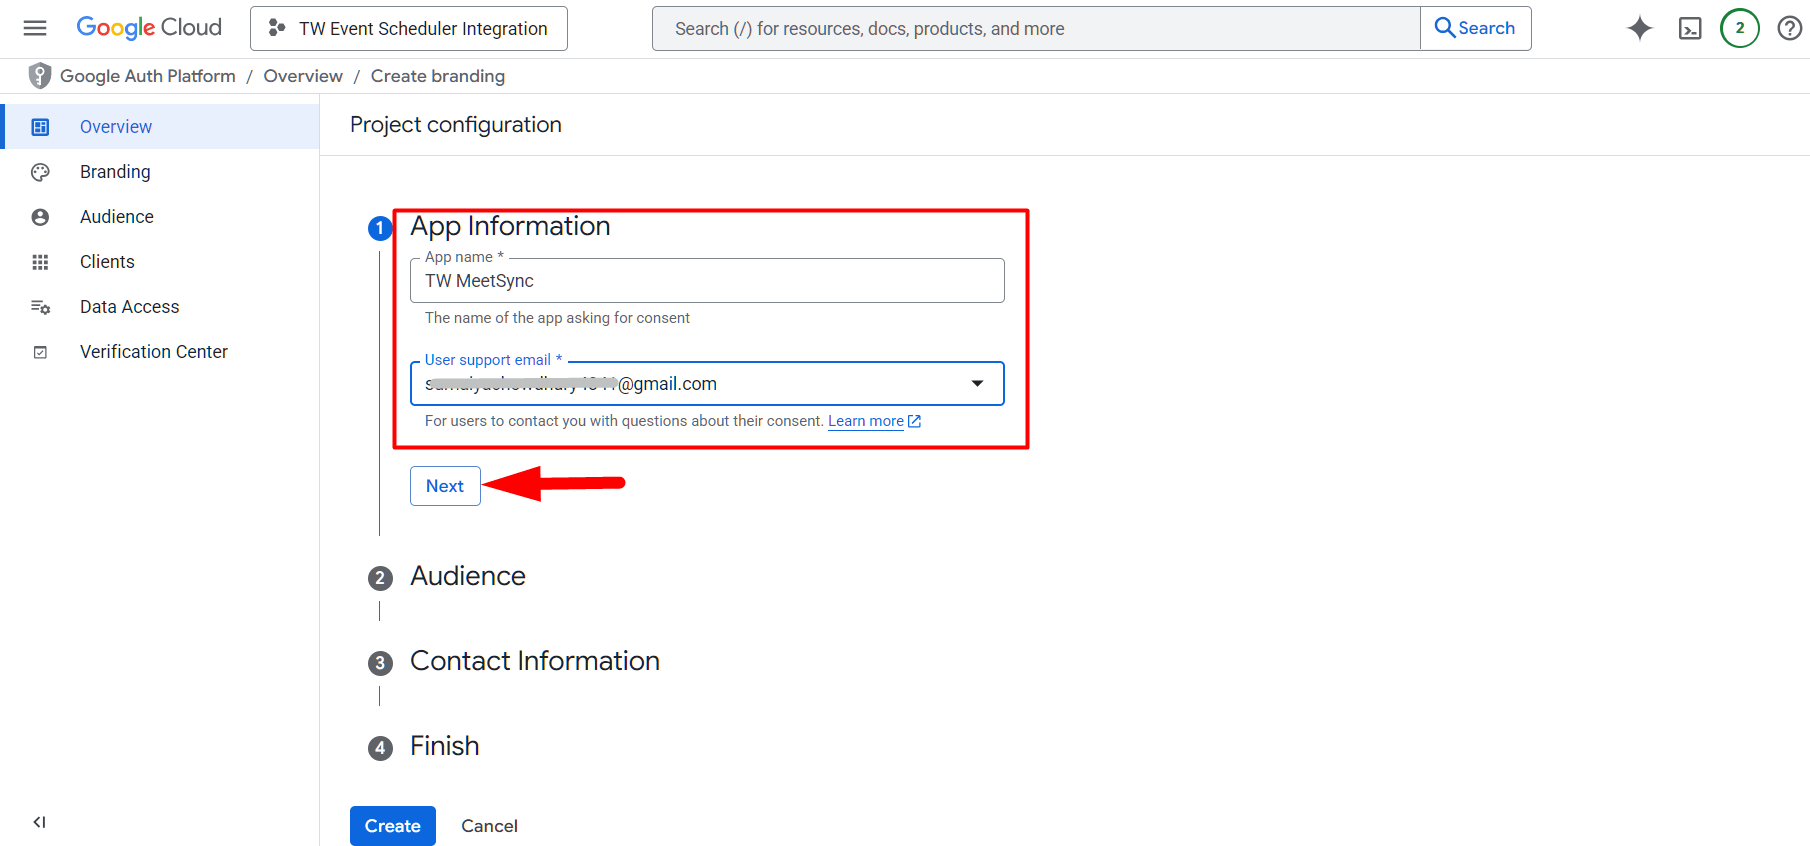Click helper text "The name of the app asking for consent"
This screenshot has height=846, width=1810.
557,318
